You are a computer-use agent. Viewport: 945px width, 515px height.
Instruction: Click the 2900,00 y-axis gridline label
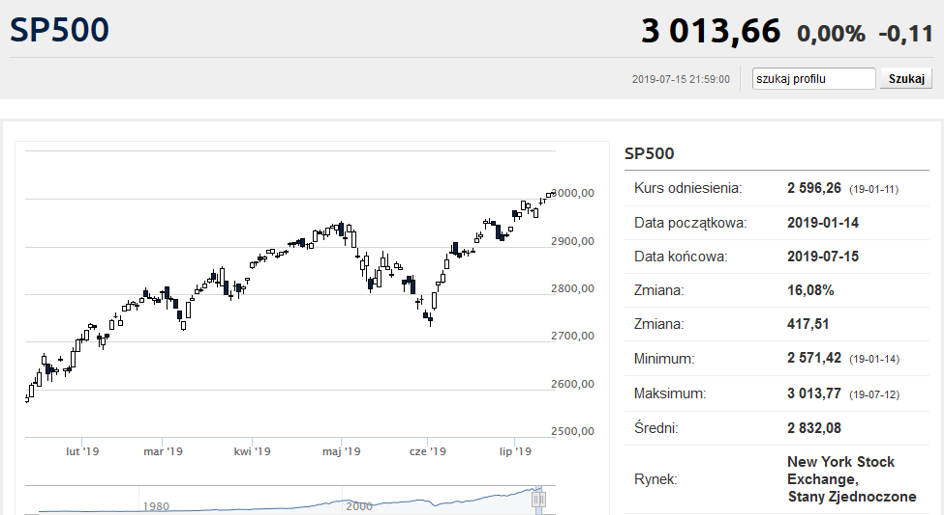(573, 241)
